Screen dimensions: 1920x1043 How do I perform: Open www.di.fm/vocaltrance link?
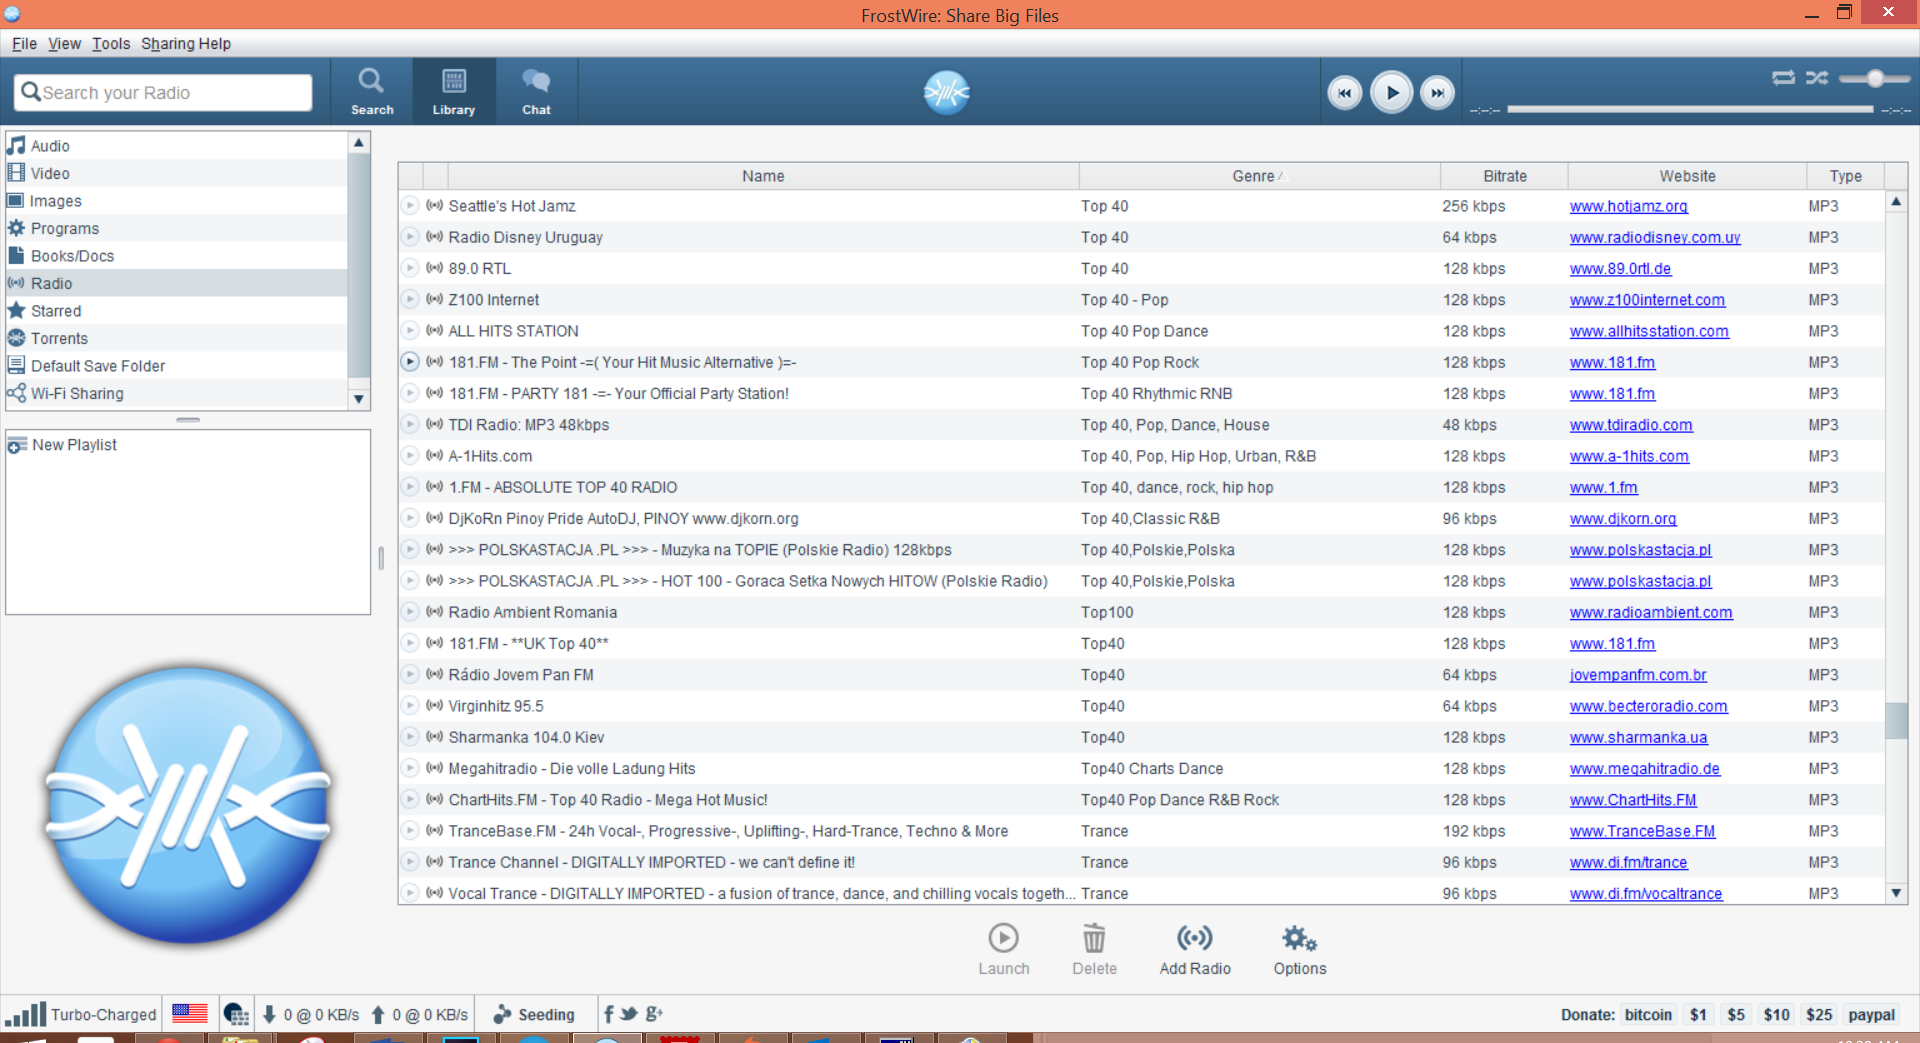1646,894
